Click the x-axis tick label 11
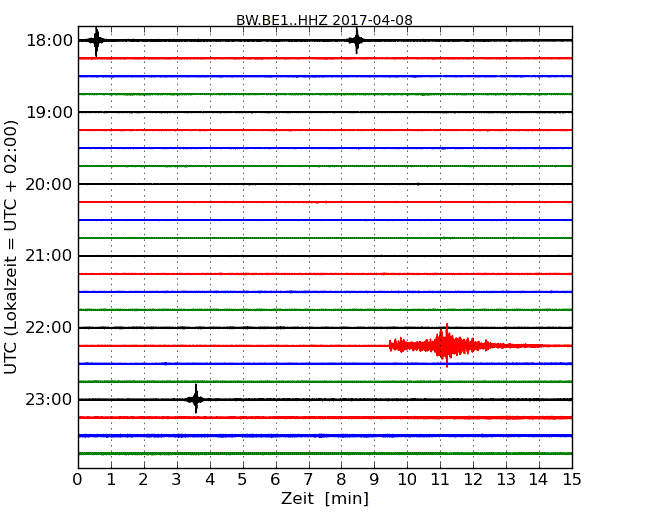Viewport: 650px width, 520px height. [440, 480]
